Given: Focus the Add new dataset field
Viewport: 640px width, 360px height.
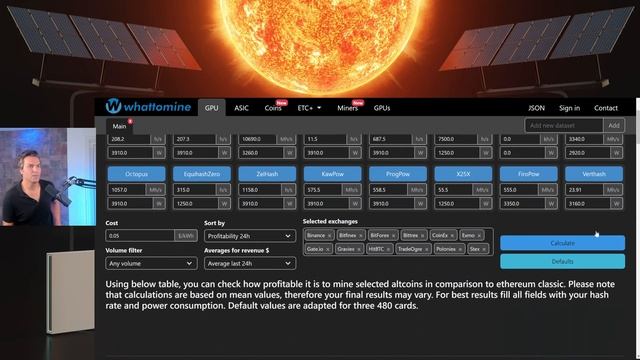Looking at the screenshot, I should coord(564,125).
